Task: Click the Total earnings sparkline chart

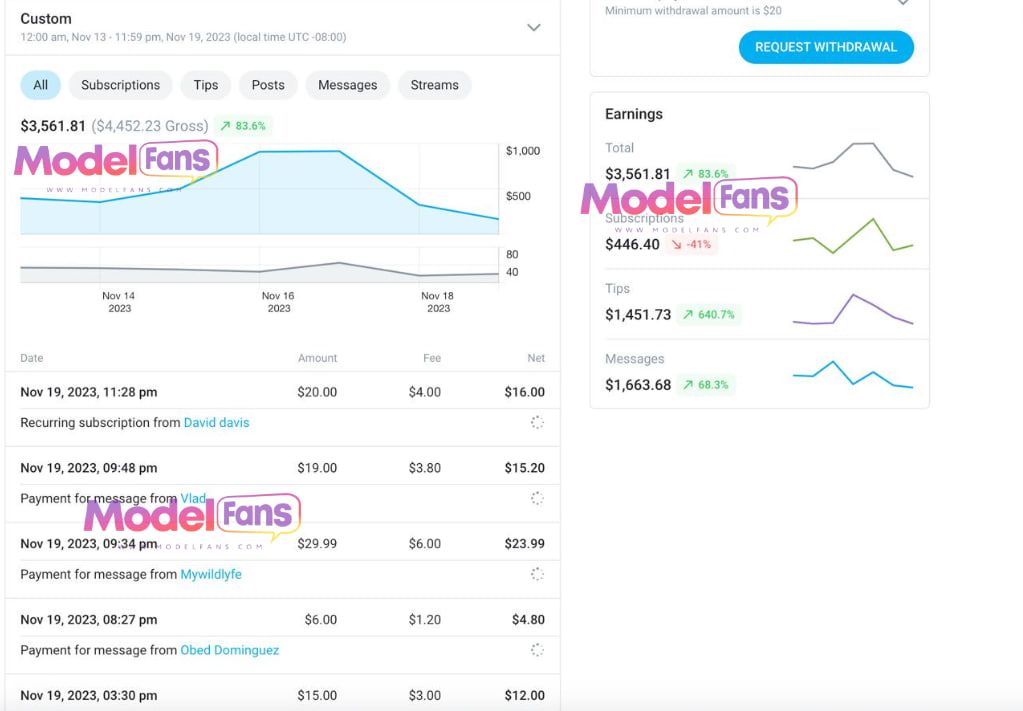Action: coord(853,160)
